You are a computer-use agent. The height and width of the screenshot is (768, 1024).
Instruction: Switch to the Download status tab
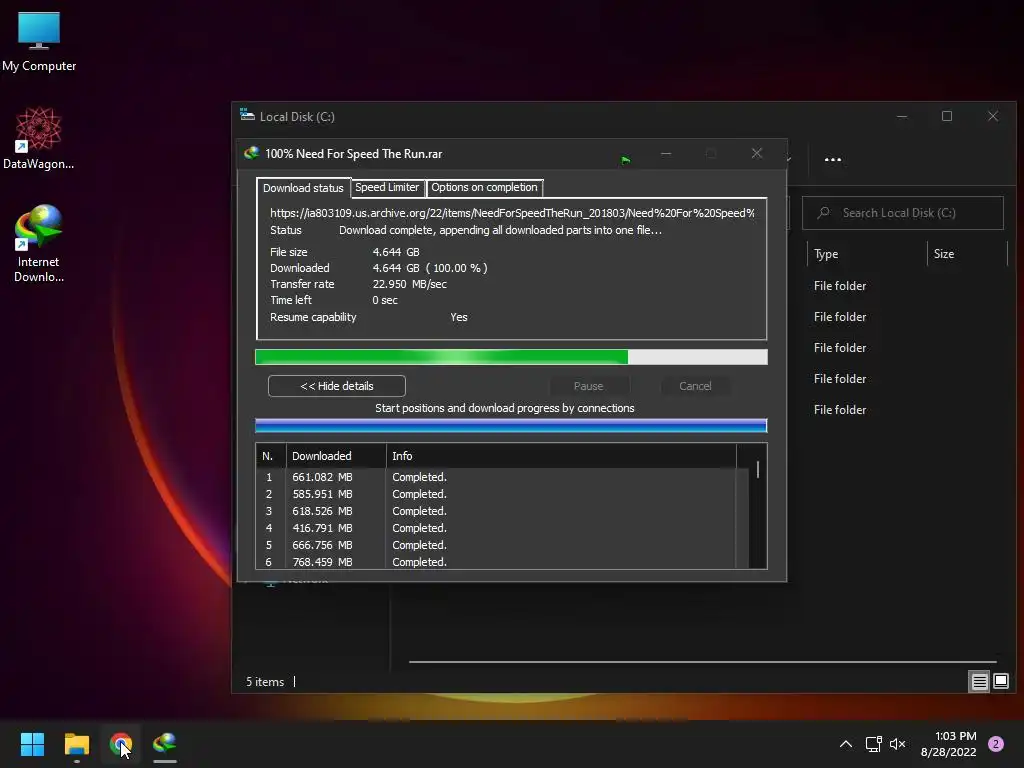pyautogui.click(x=303, y=188)
